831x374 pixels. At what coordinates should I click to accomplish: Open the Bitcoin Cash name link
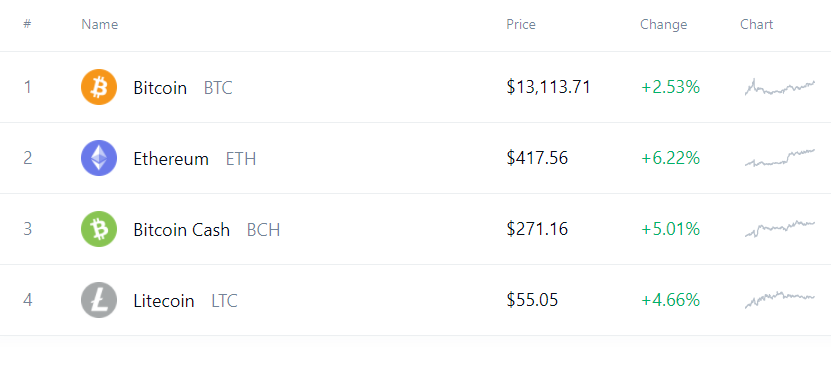tap(182, 229)
